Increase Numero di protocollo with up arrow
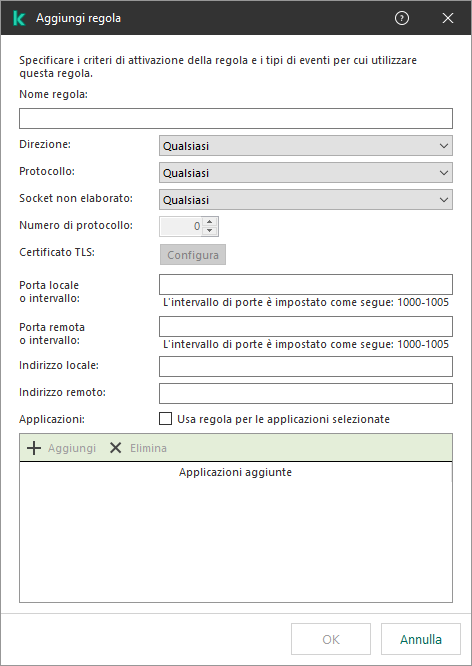Viewport: 472px width, 666px height. point(209,222)
